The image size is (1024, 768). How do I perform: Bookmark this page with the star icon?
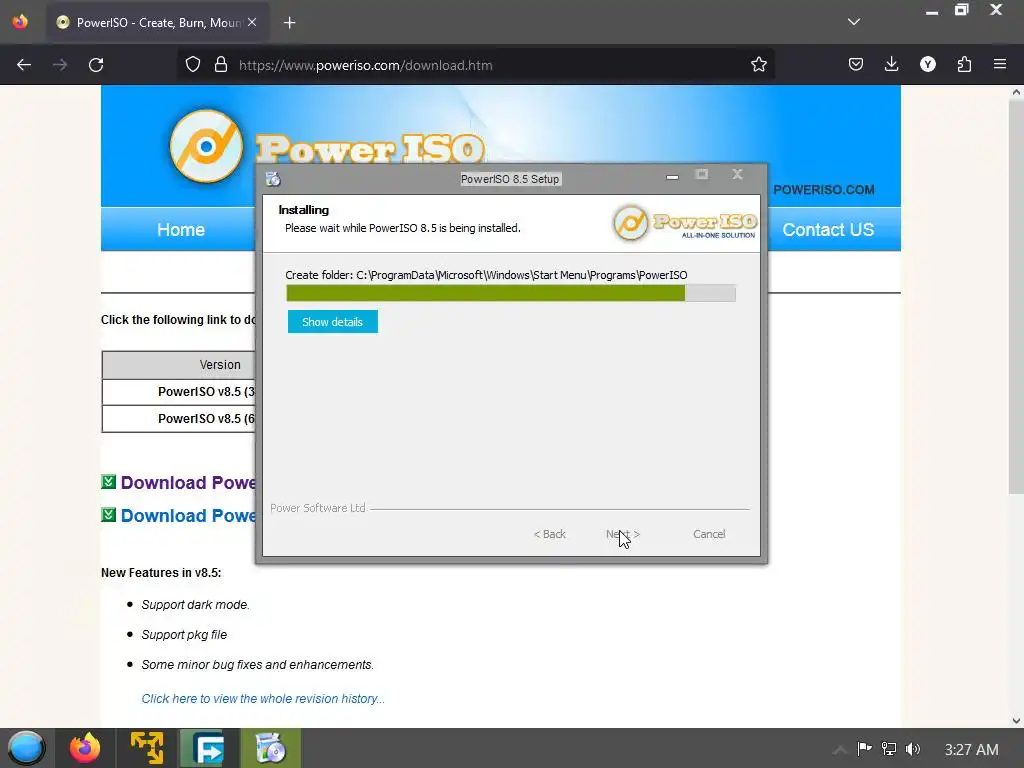point(758,65)
